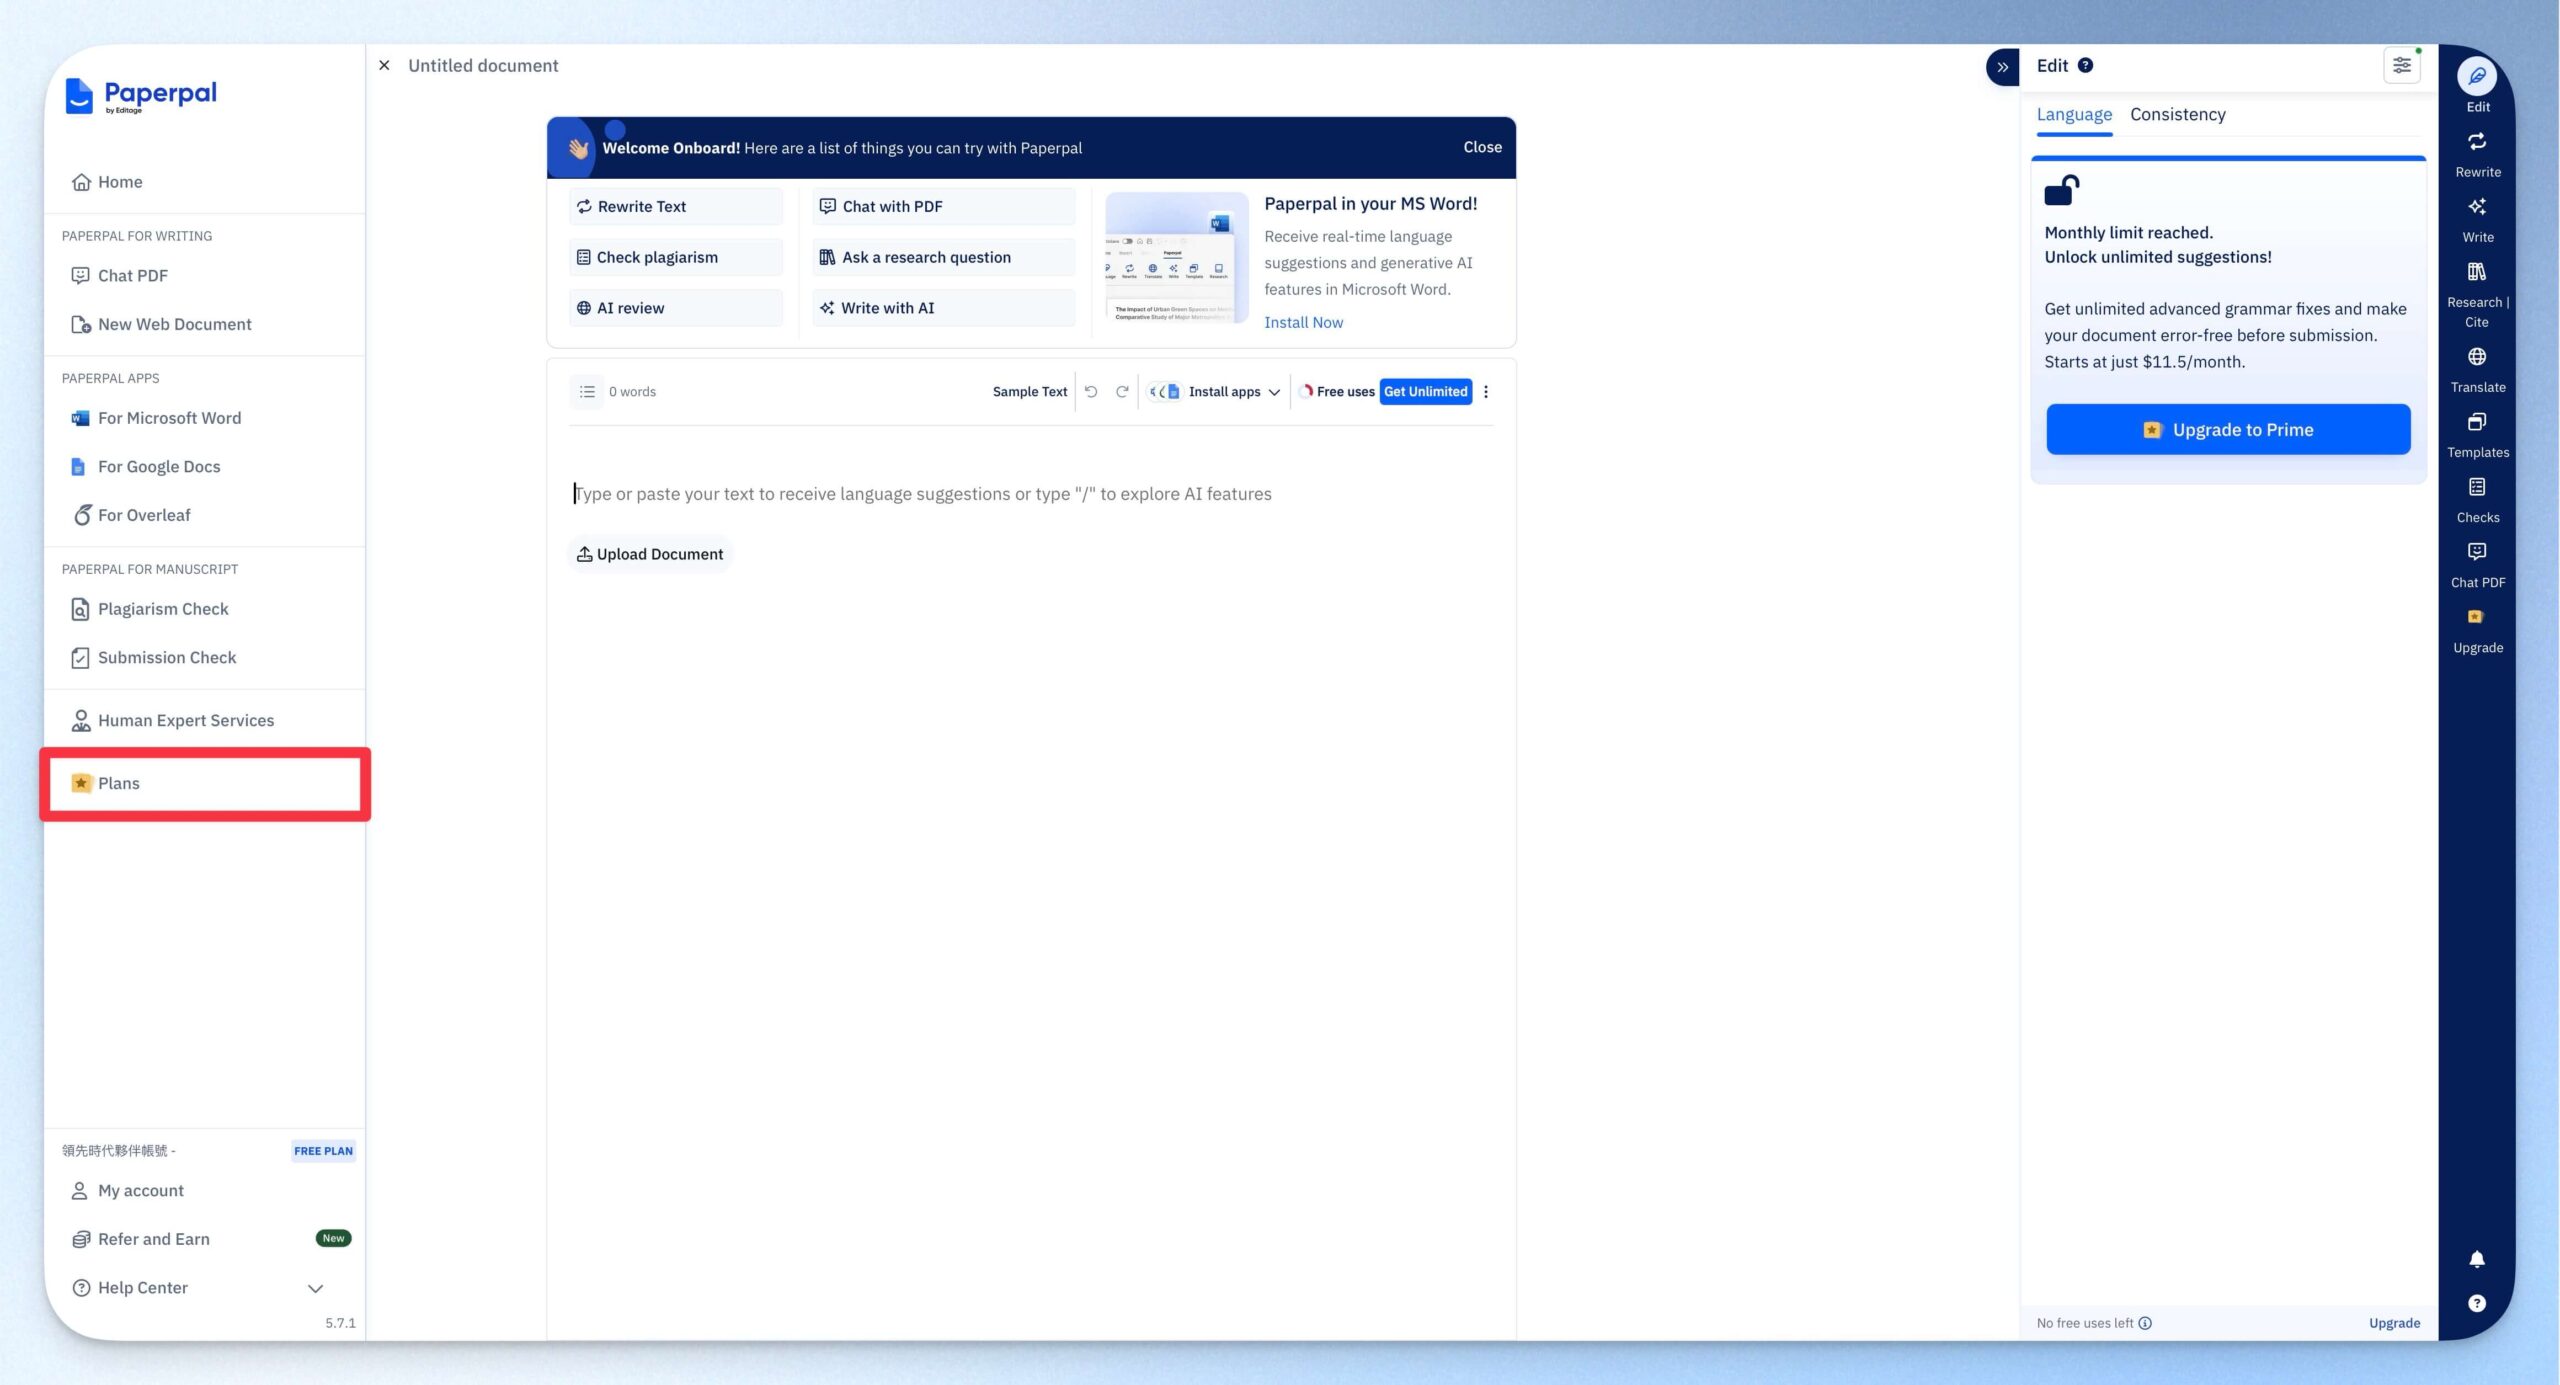Toggle the document outline list icon
2560x1385 pixels.
coord(587,392)
